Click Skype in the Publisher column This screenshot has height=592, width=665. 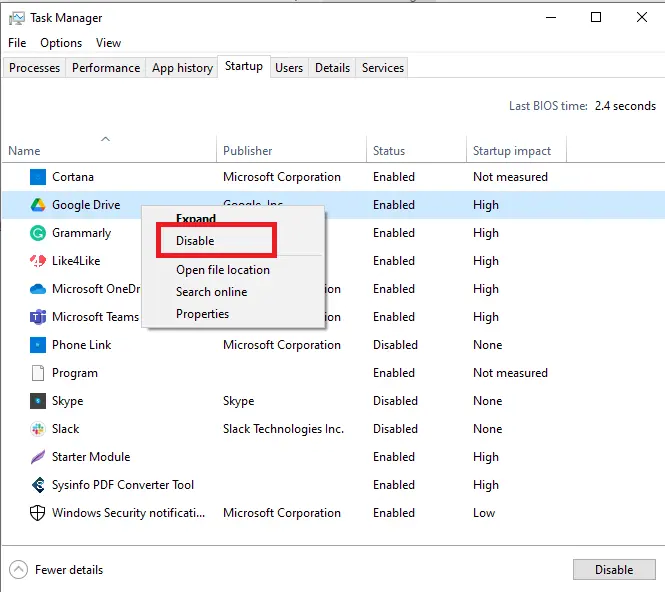pos(238,401)
